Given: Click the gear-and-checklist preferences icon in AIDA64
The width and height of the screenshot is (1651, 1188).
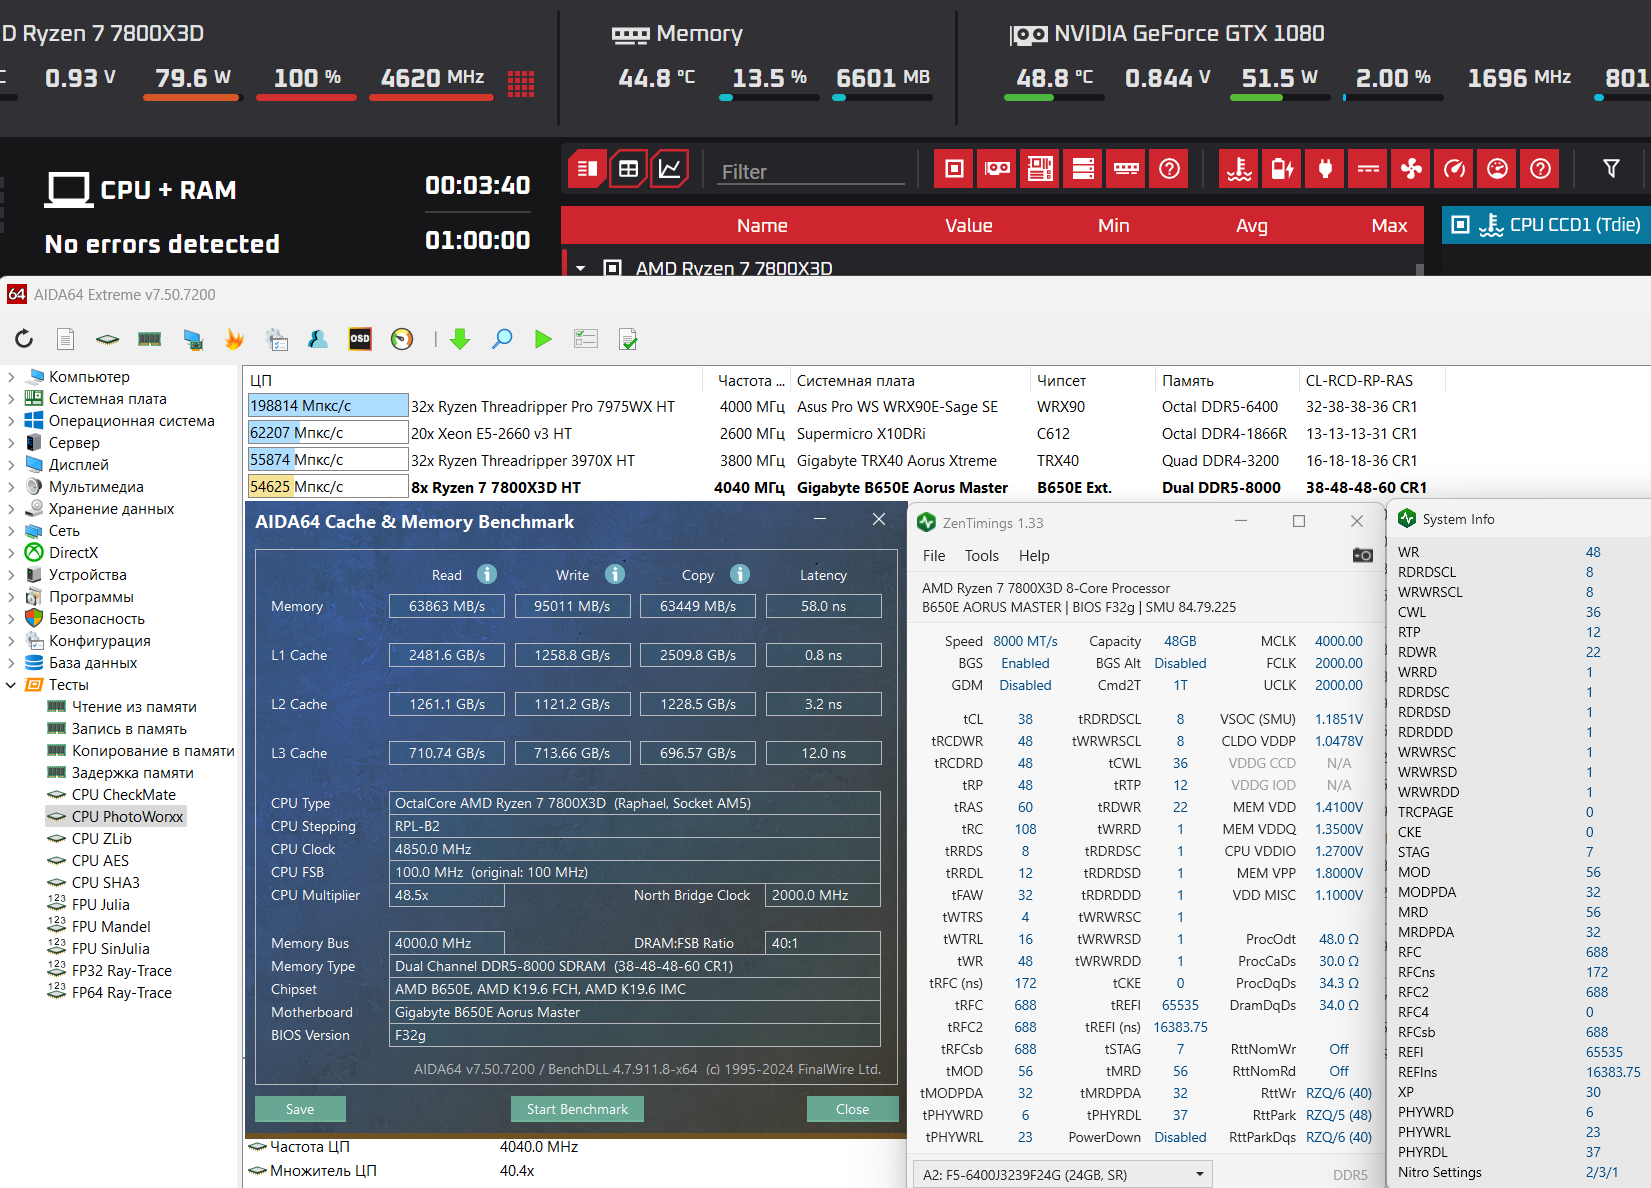Looking at the screenshot, I should [x=277, y=339].
